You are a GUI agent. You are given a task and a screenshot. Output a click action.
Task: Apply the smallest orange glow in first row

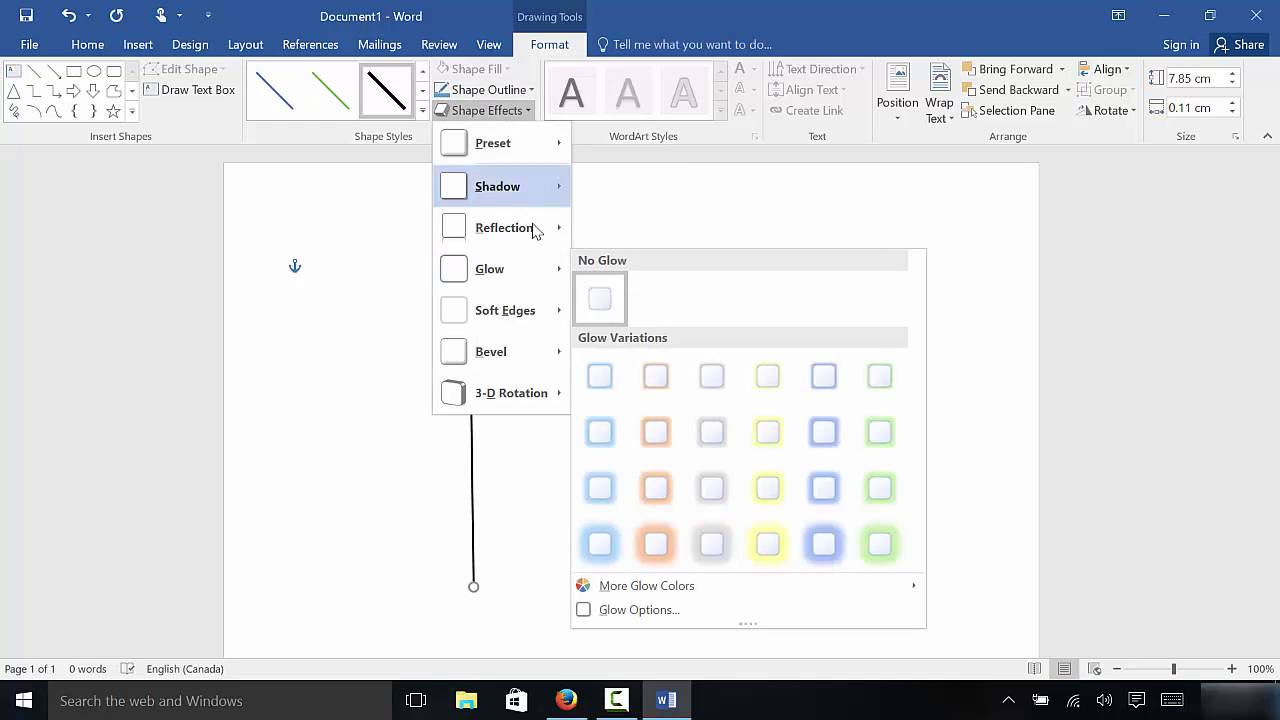tap(656, 376)
